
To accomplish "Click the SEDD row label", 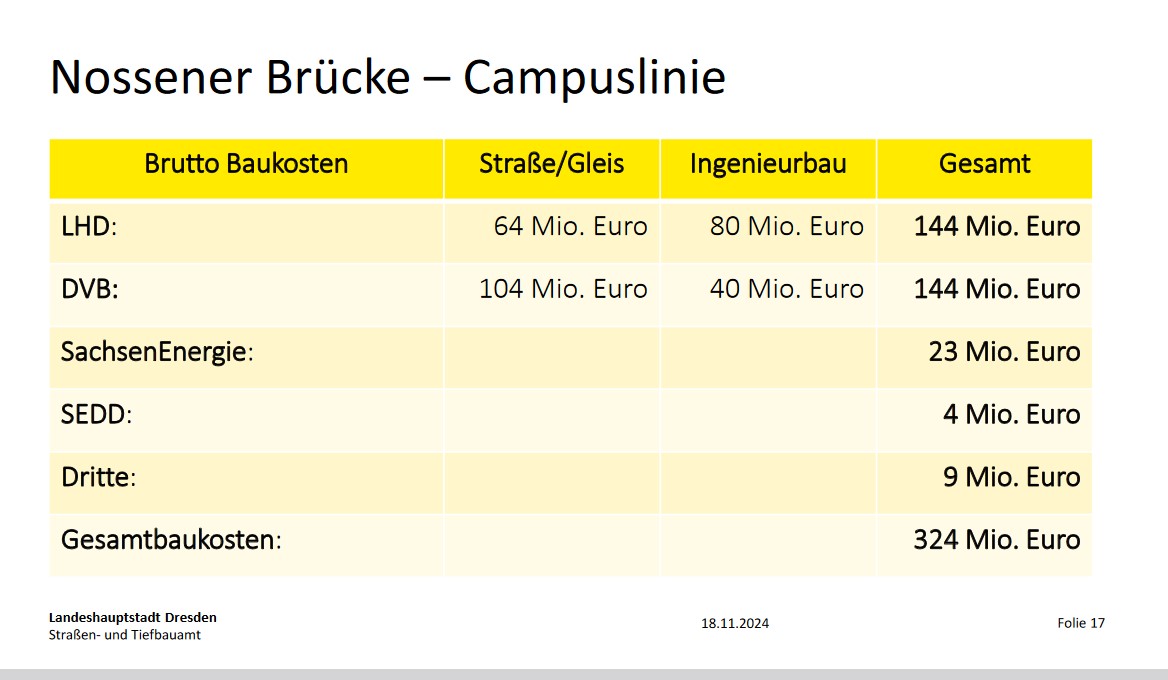I will pyautogui.click(x=96, y=414).
